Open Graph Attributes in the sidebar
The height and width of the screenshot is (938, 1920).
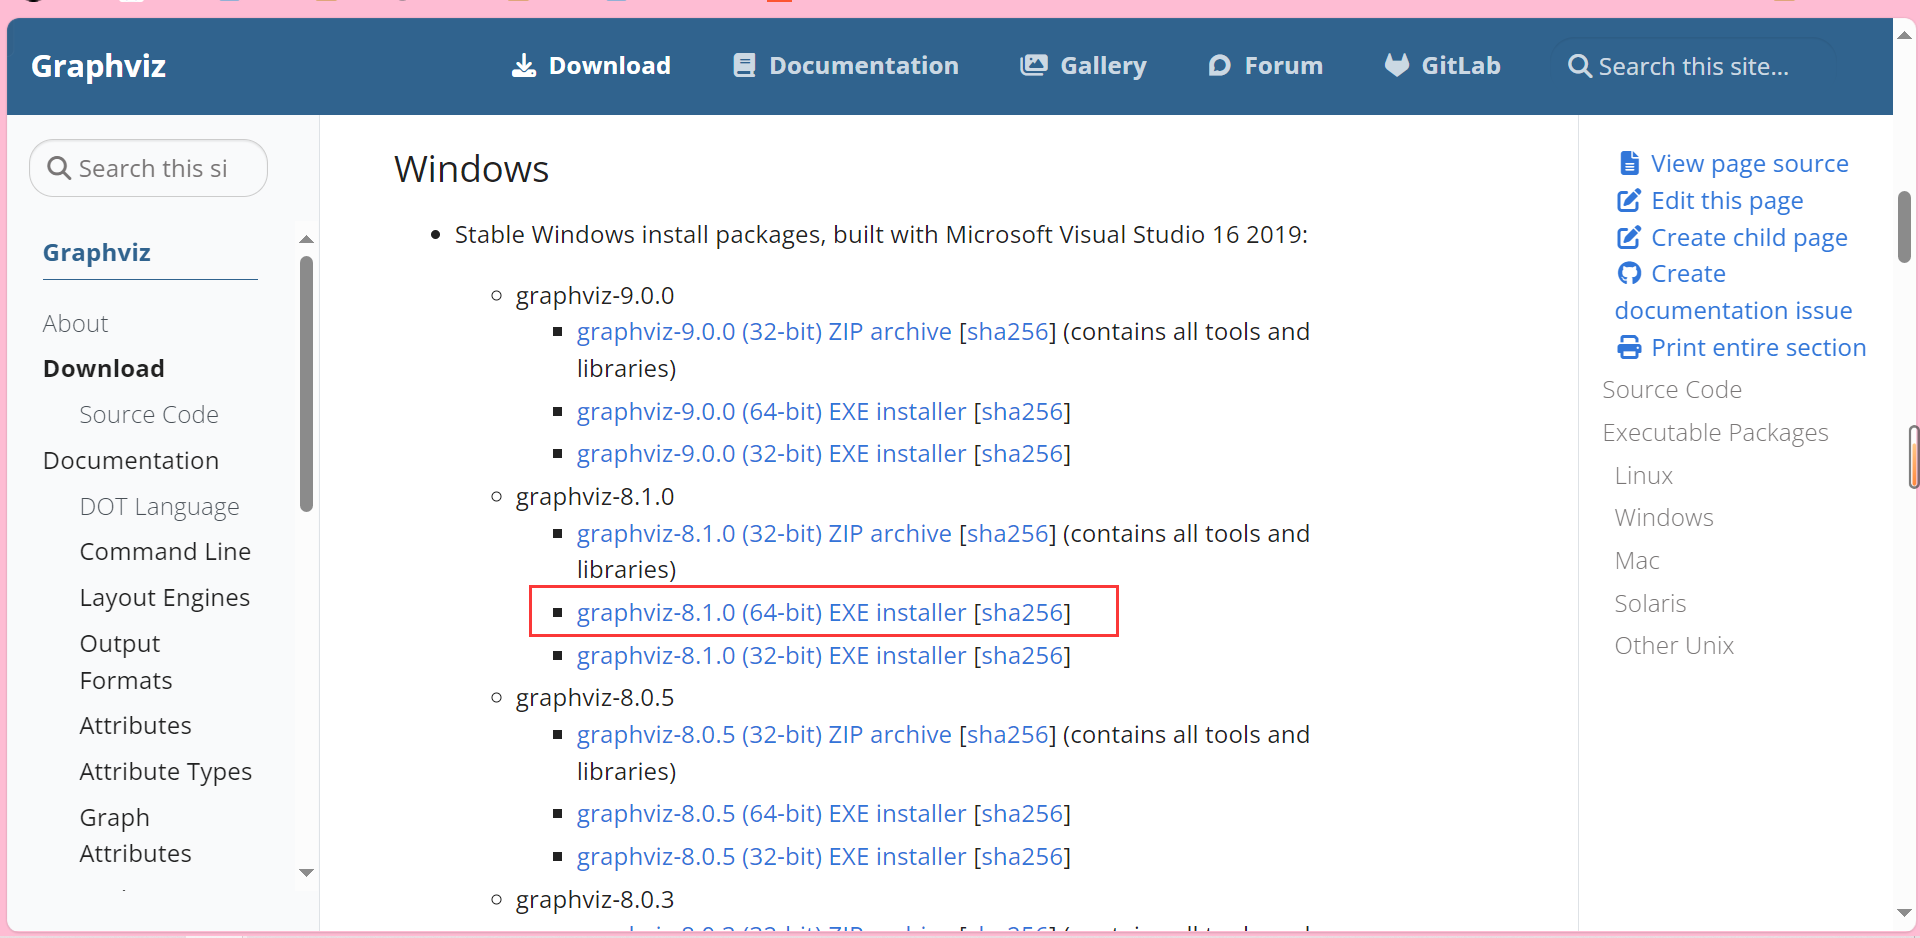tap(136, 835)
